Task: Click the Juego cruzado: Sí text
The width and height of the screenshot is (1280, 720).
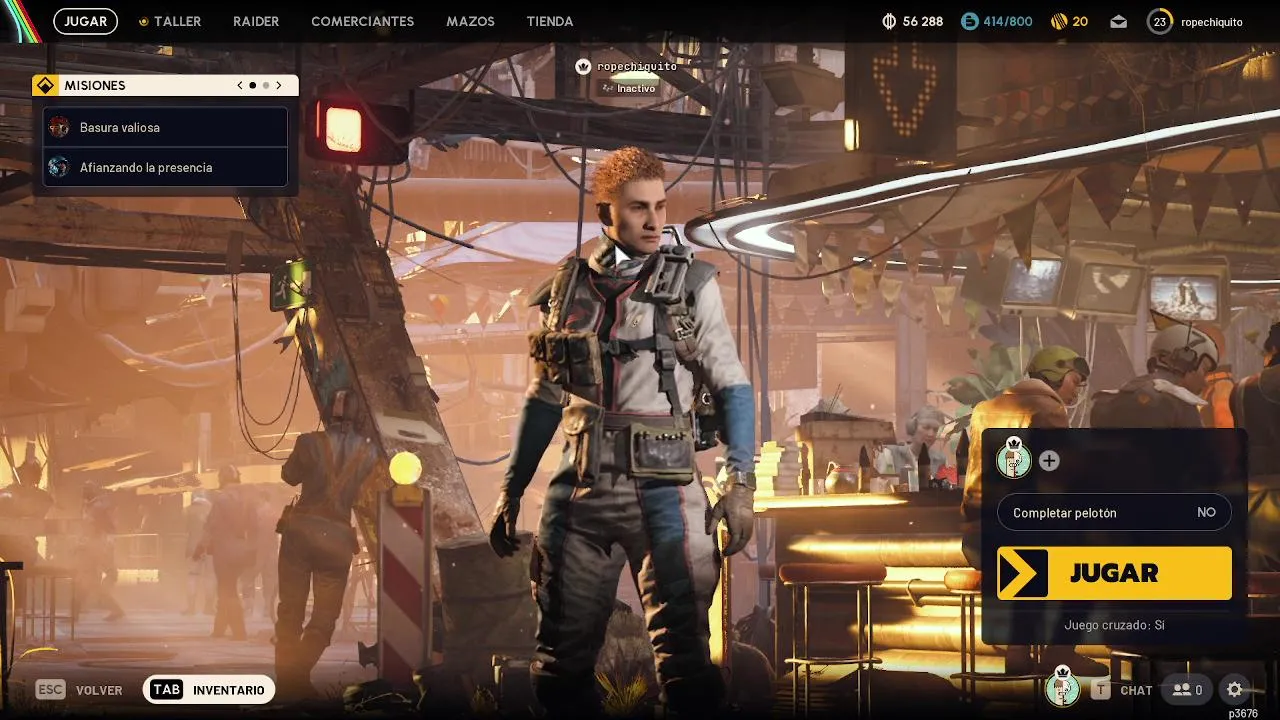Action: point(1114,625)
